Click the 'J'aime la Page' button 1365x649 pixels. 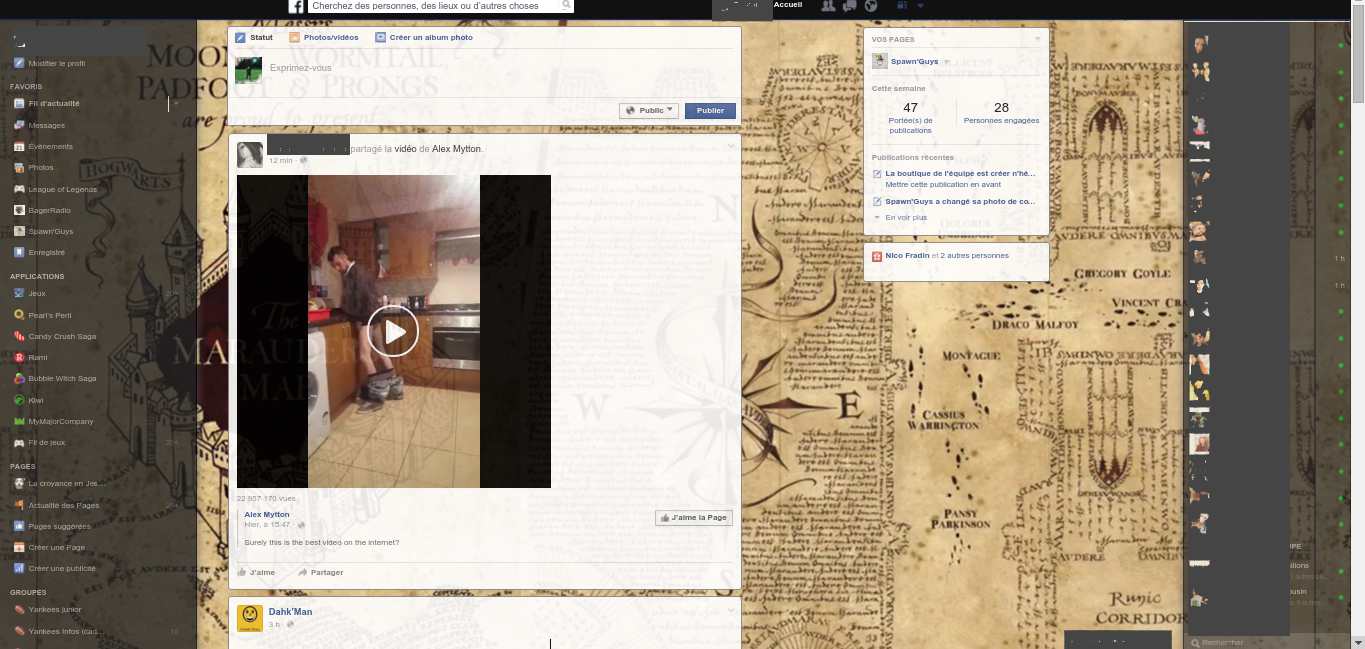(695, 517)
